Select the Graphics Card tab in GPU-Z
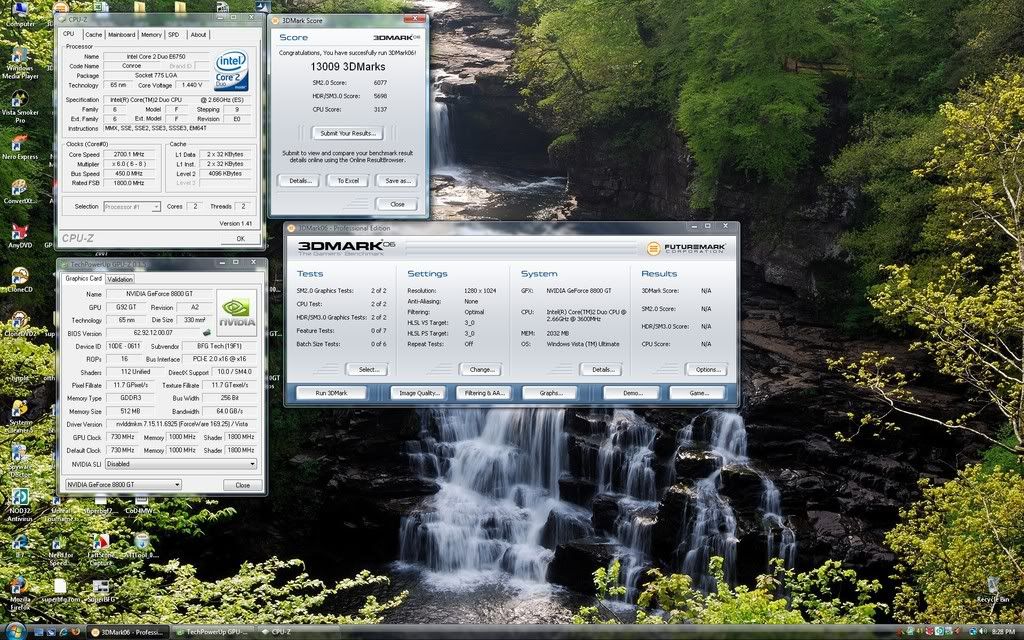This screenshot has height=640, width=1024. [84, 278]
